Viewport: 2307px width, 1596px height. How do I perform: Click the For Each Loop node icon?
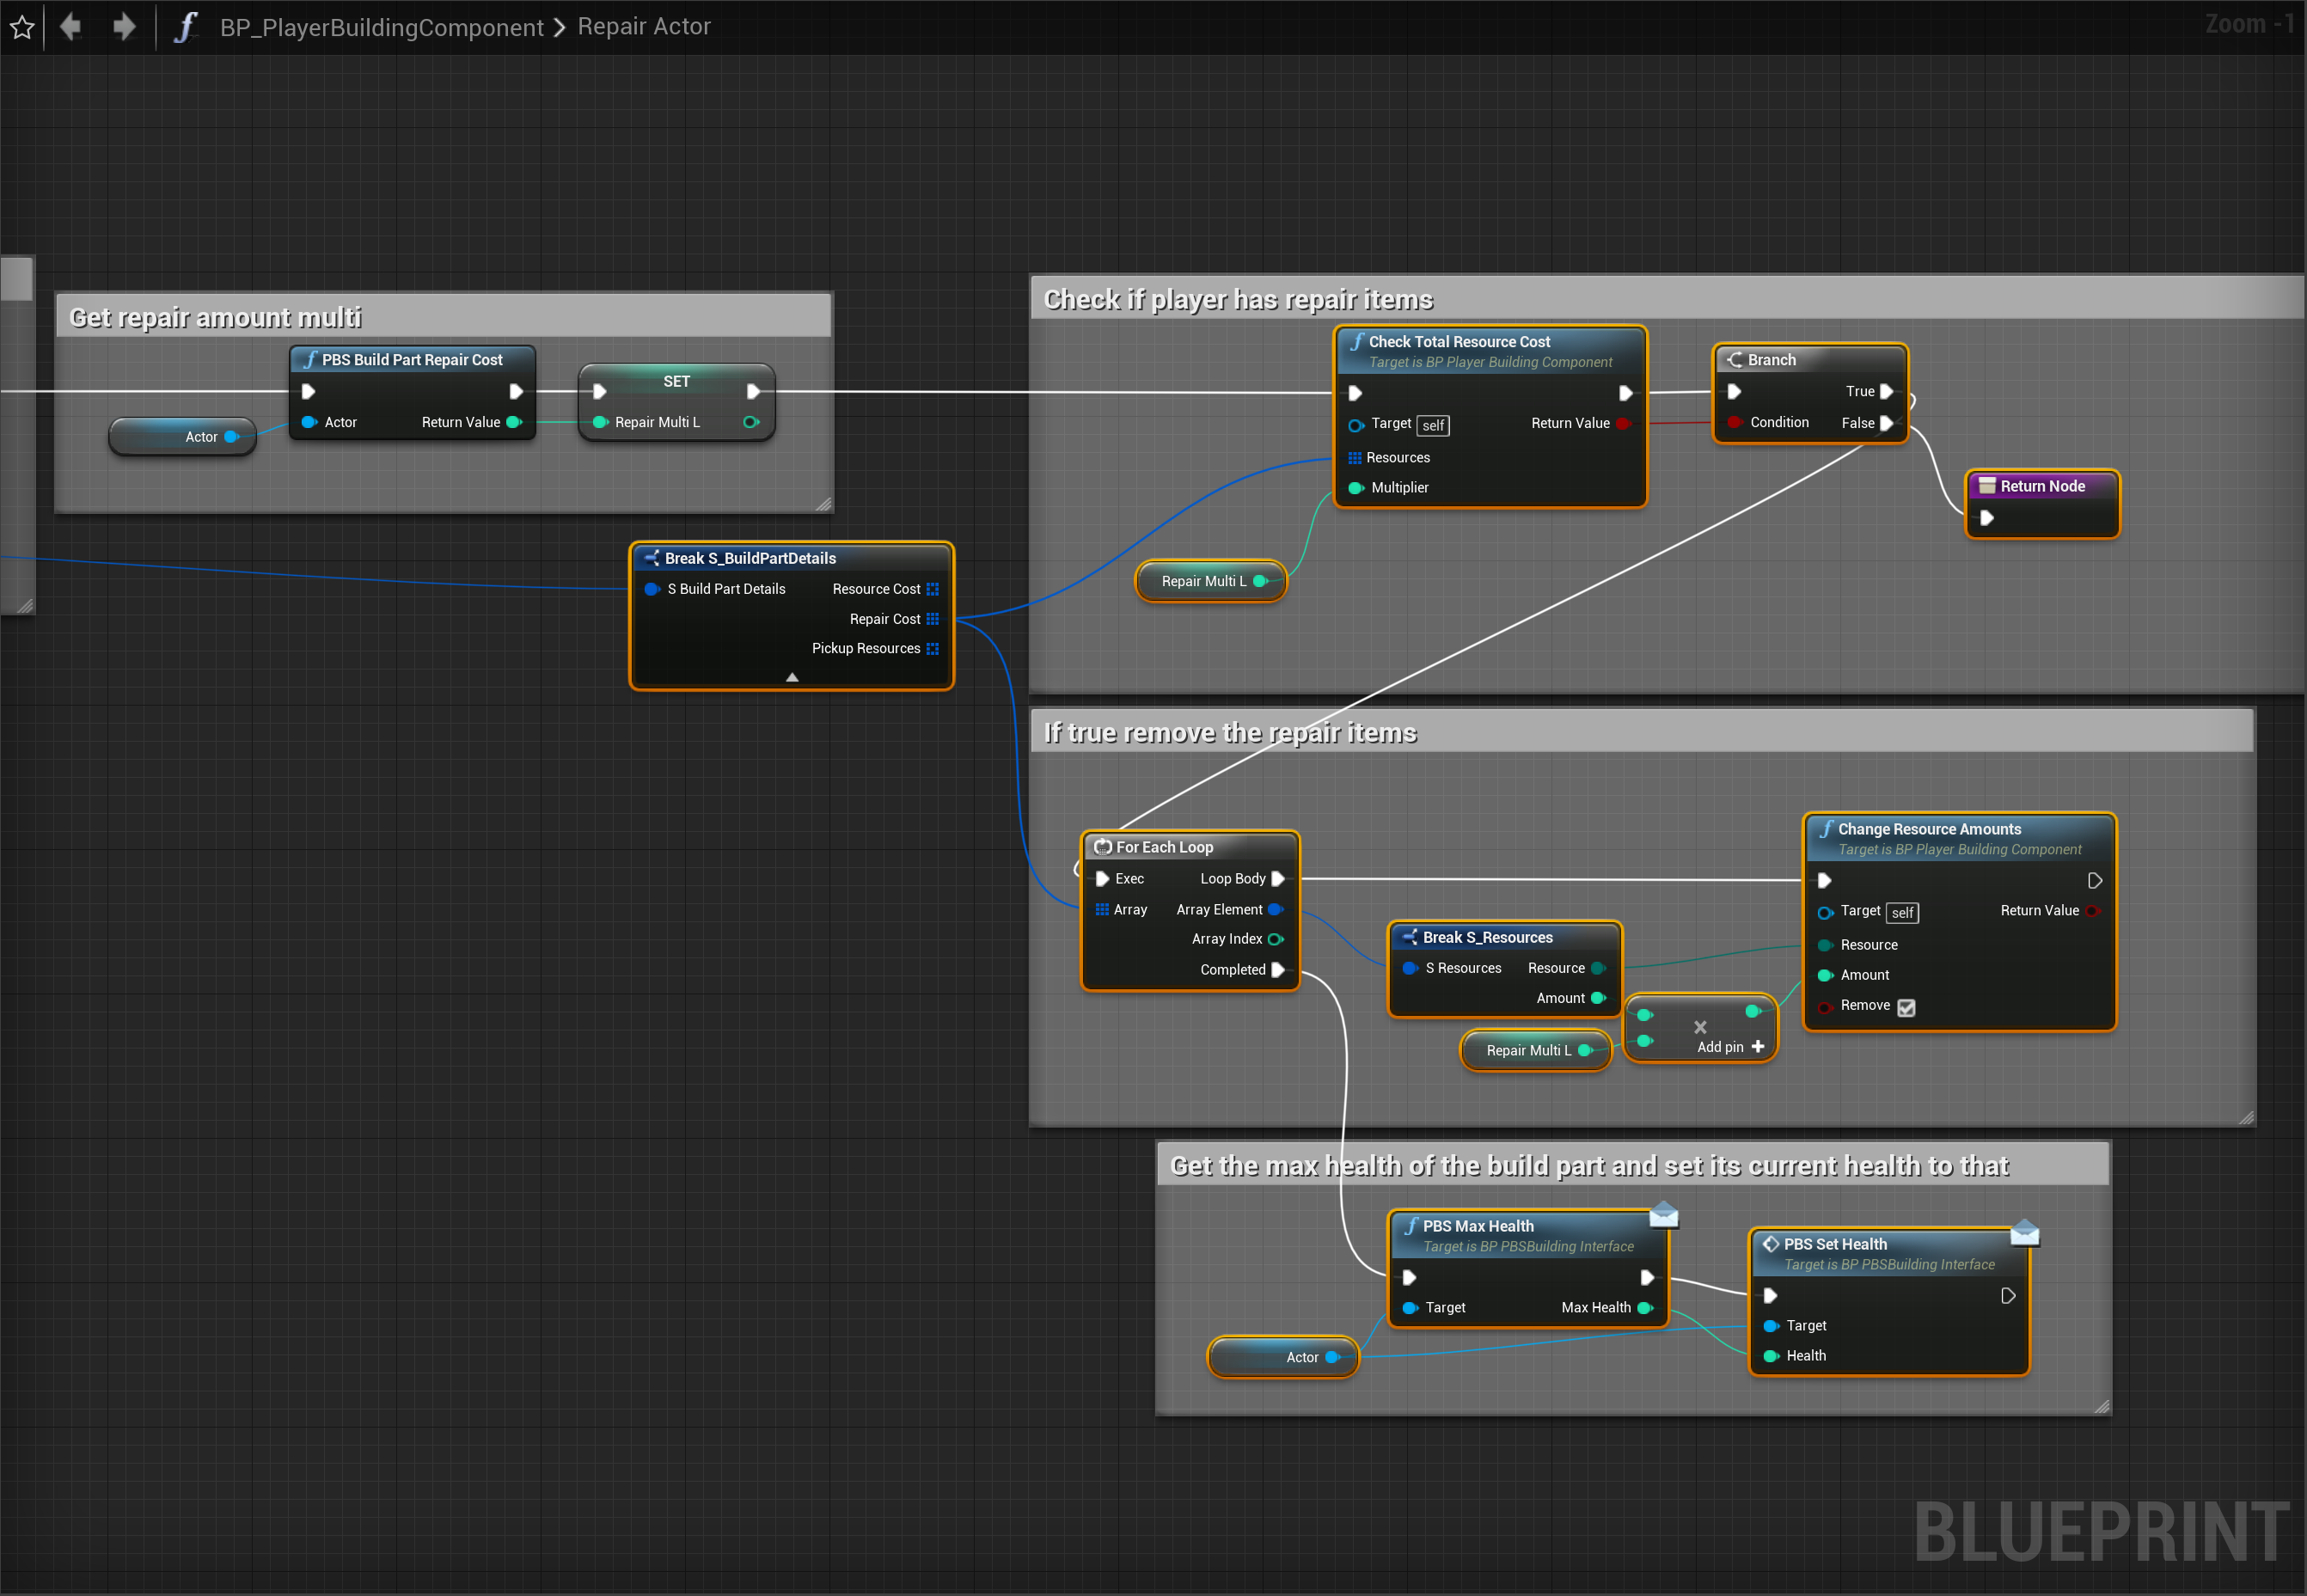1102,847
